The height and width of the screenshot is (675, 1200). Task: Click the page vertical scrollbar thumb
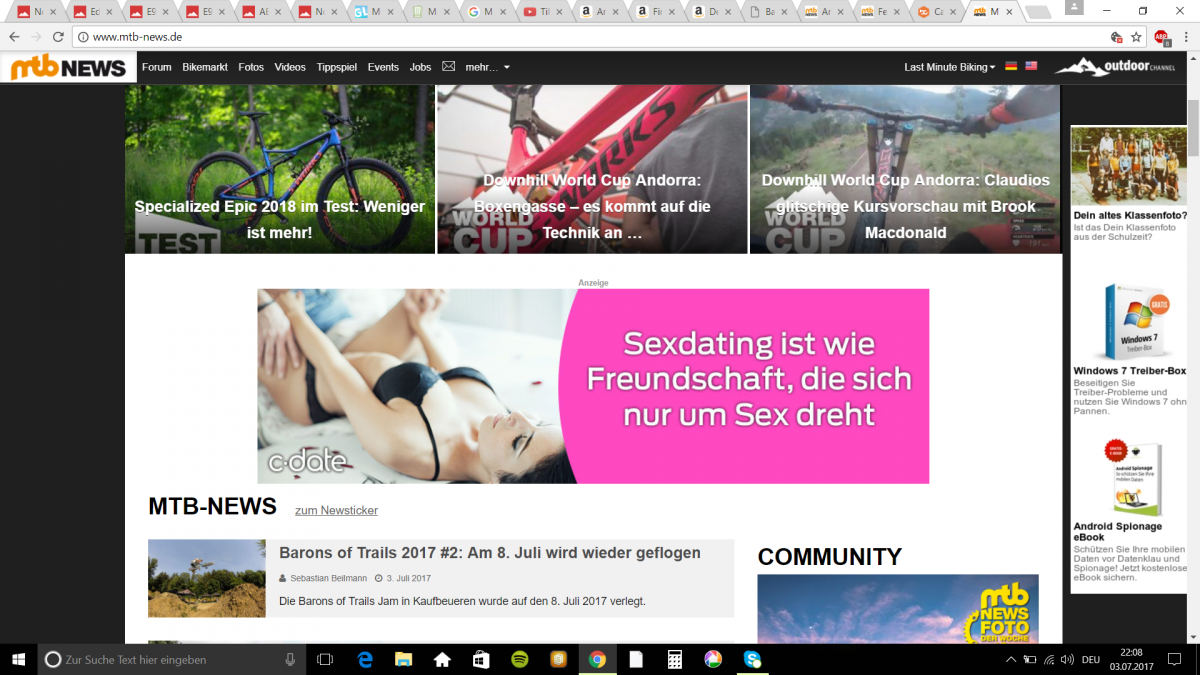click(x=1193, y=127)
